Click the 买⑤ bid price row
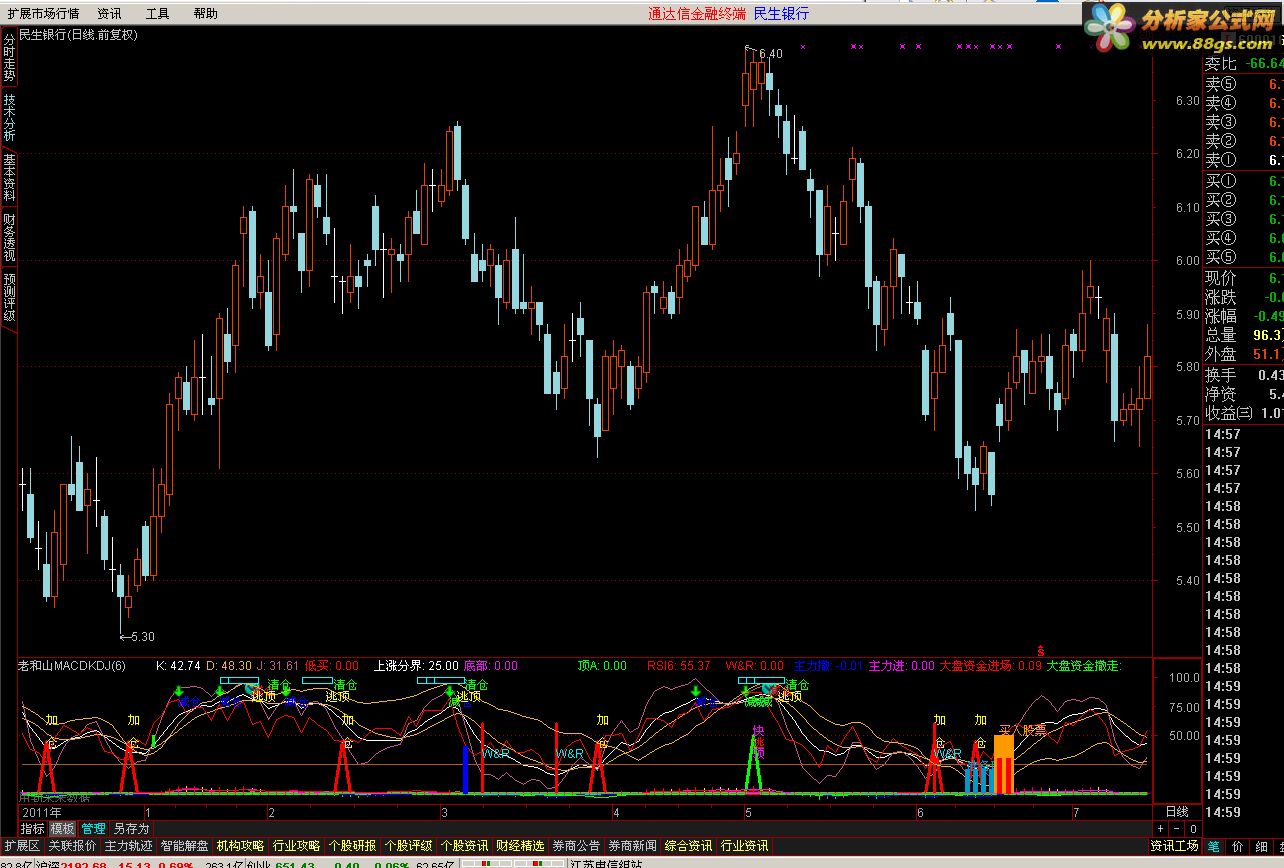 point(1243,257)
